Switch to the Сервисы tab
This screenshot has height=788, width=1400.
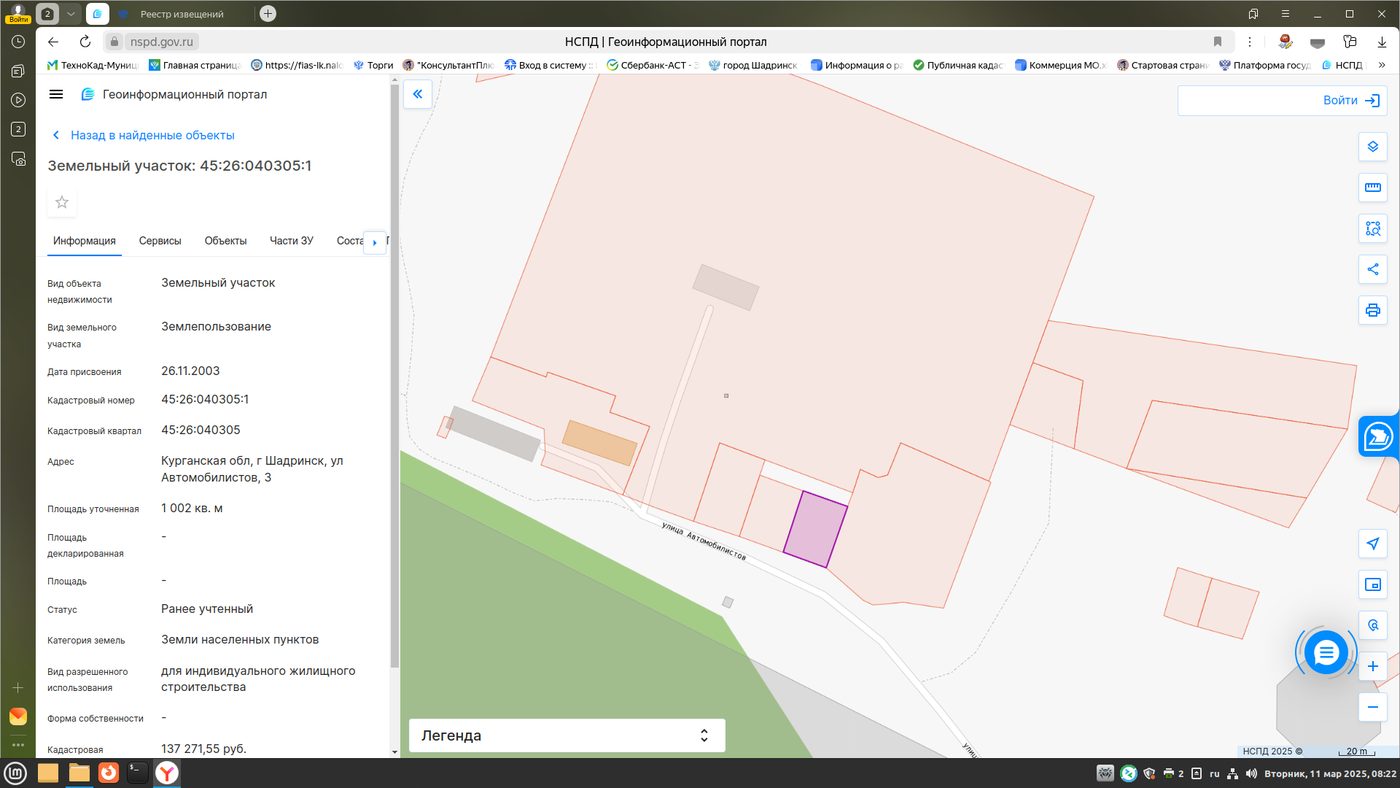(160, 241)
